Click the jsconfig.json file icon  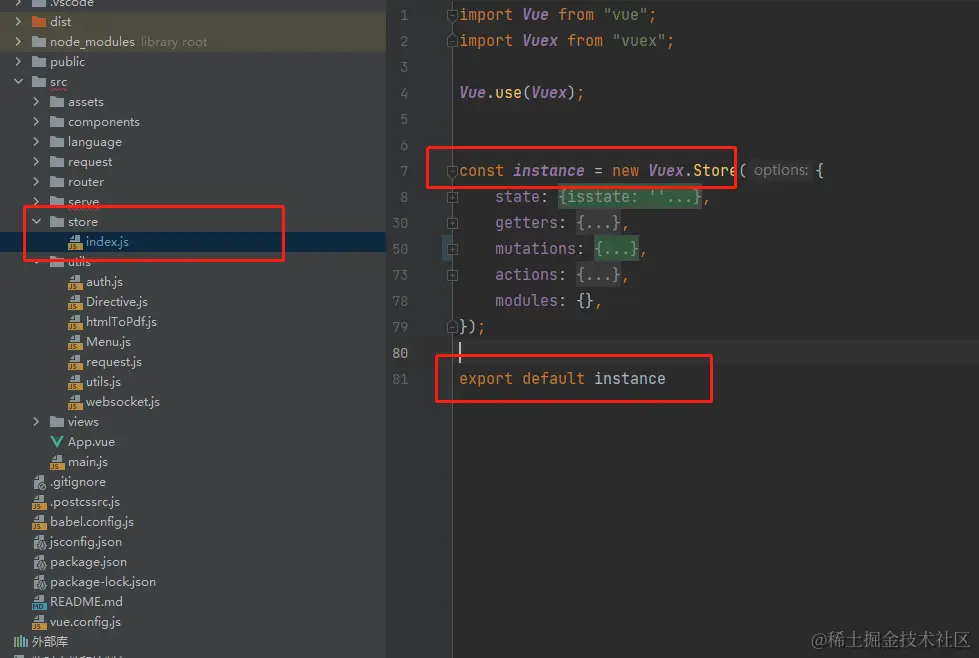pos(39,542)
